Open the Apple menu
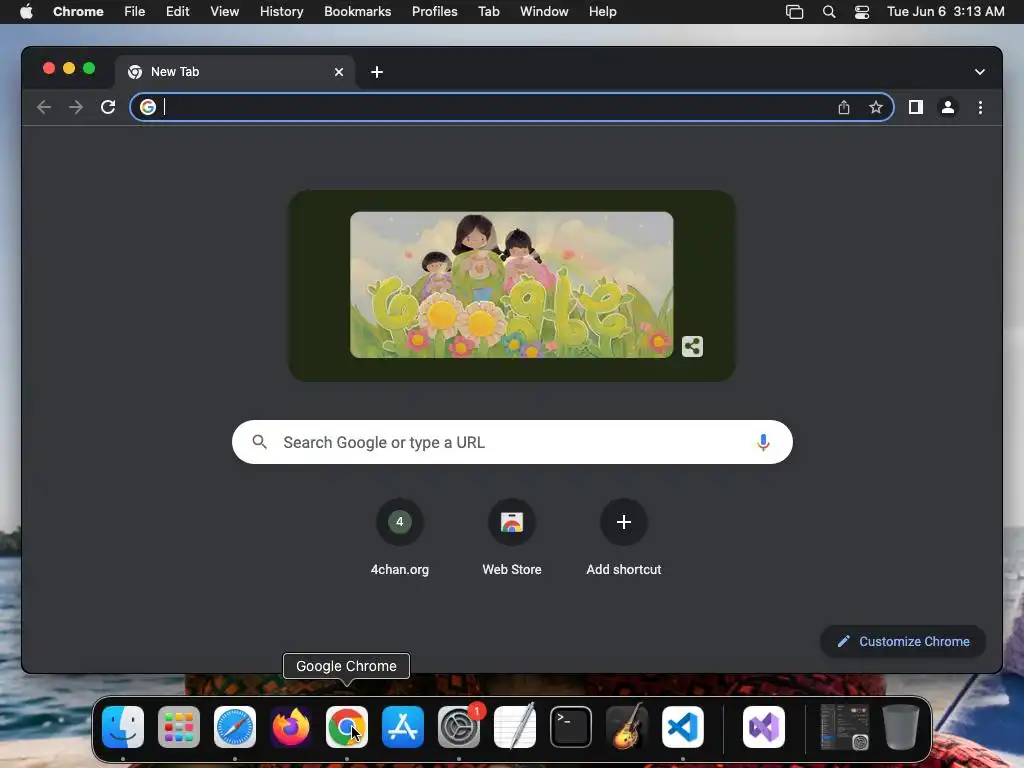This screenshot has width=1024, height=768. click(26, 12)
